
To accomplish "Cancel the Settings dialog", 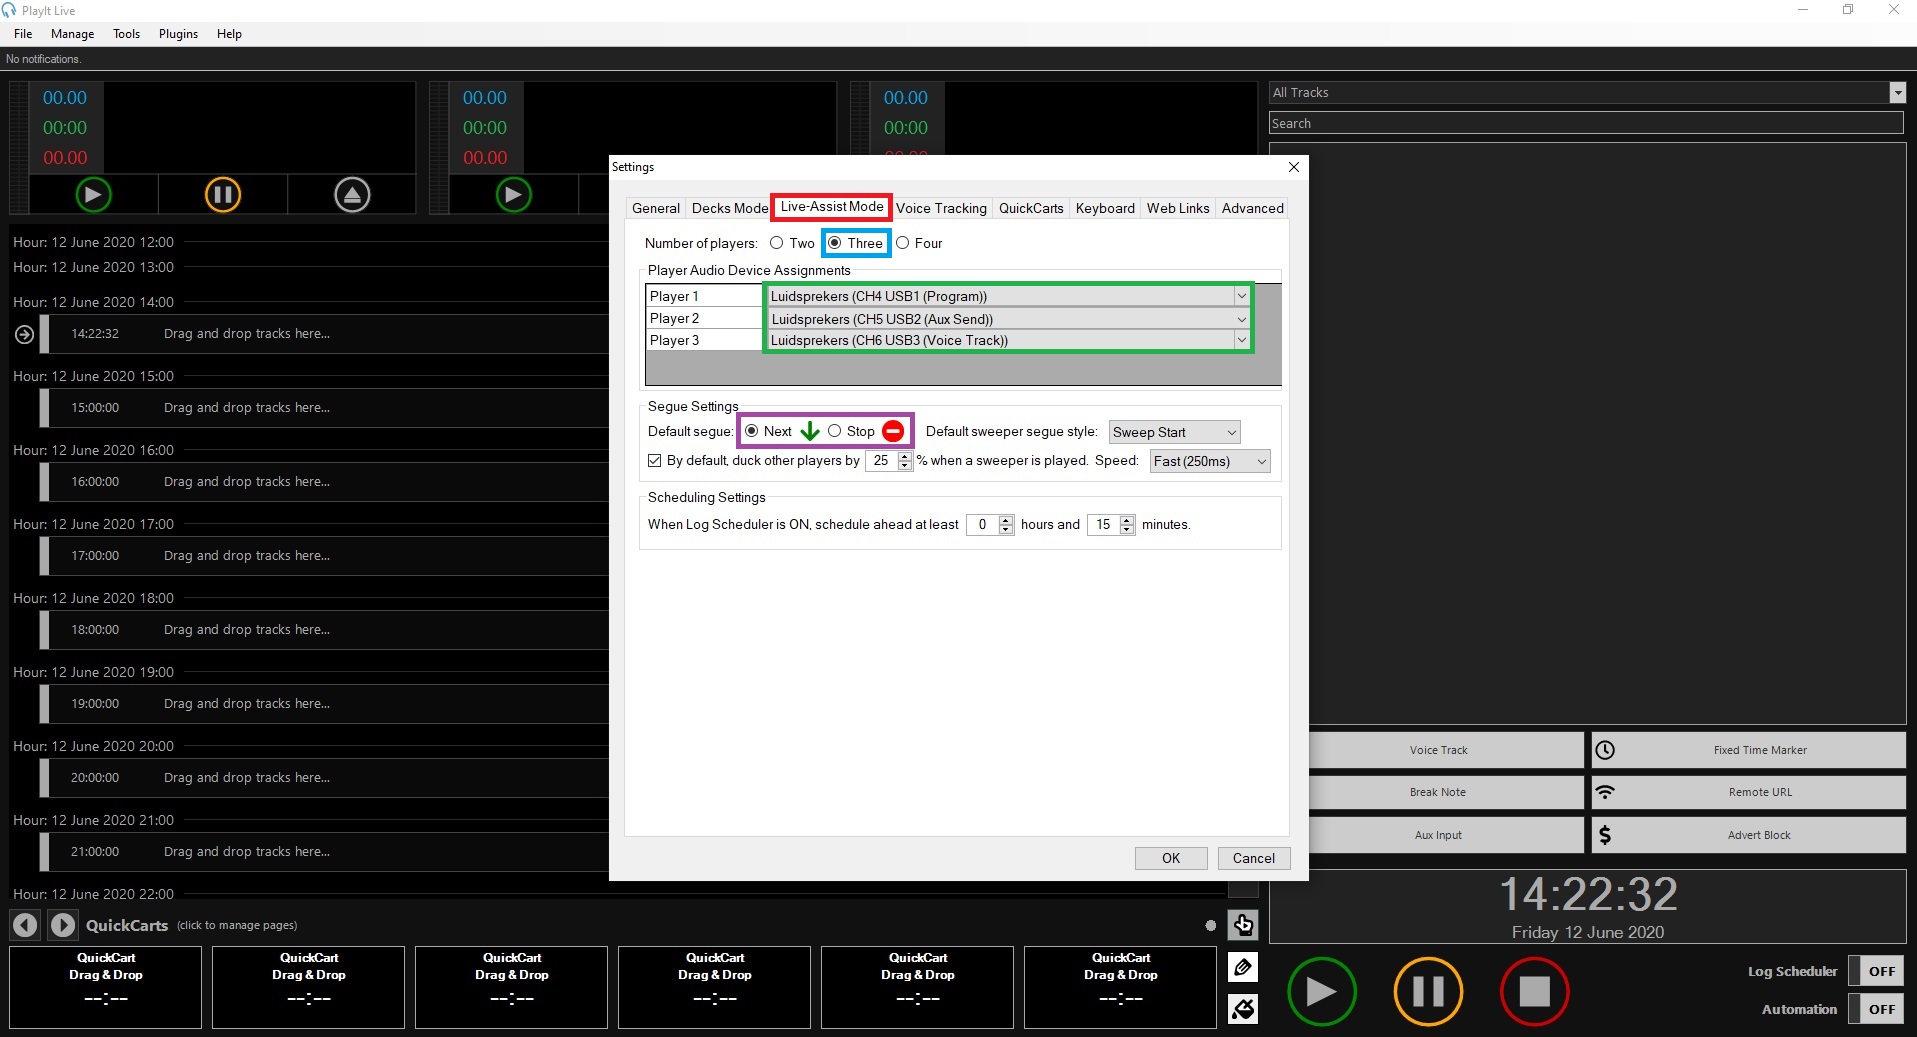I will pos(1253,858).
